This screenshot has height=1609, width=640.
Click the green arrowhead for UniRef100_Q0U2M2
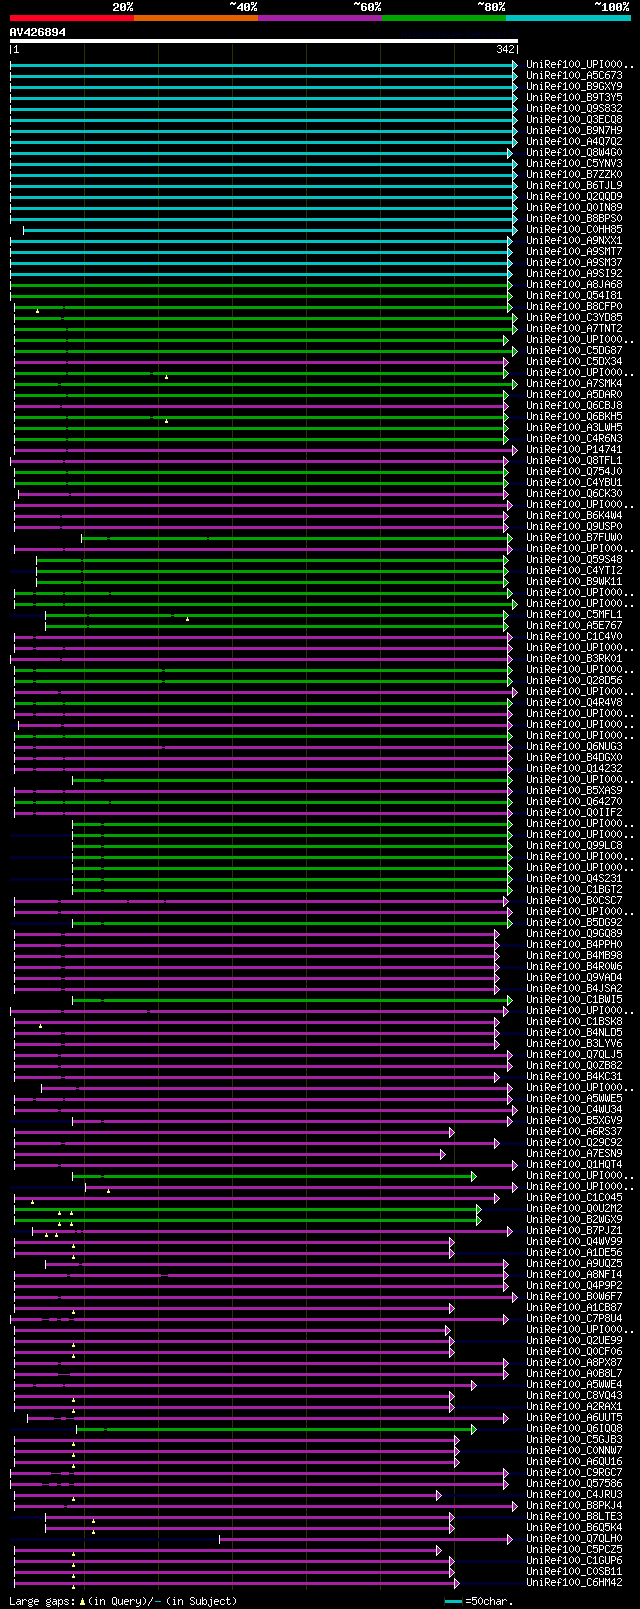(479, 1208)
